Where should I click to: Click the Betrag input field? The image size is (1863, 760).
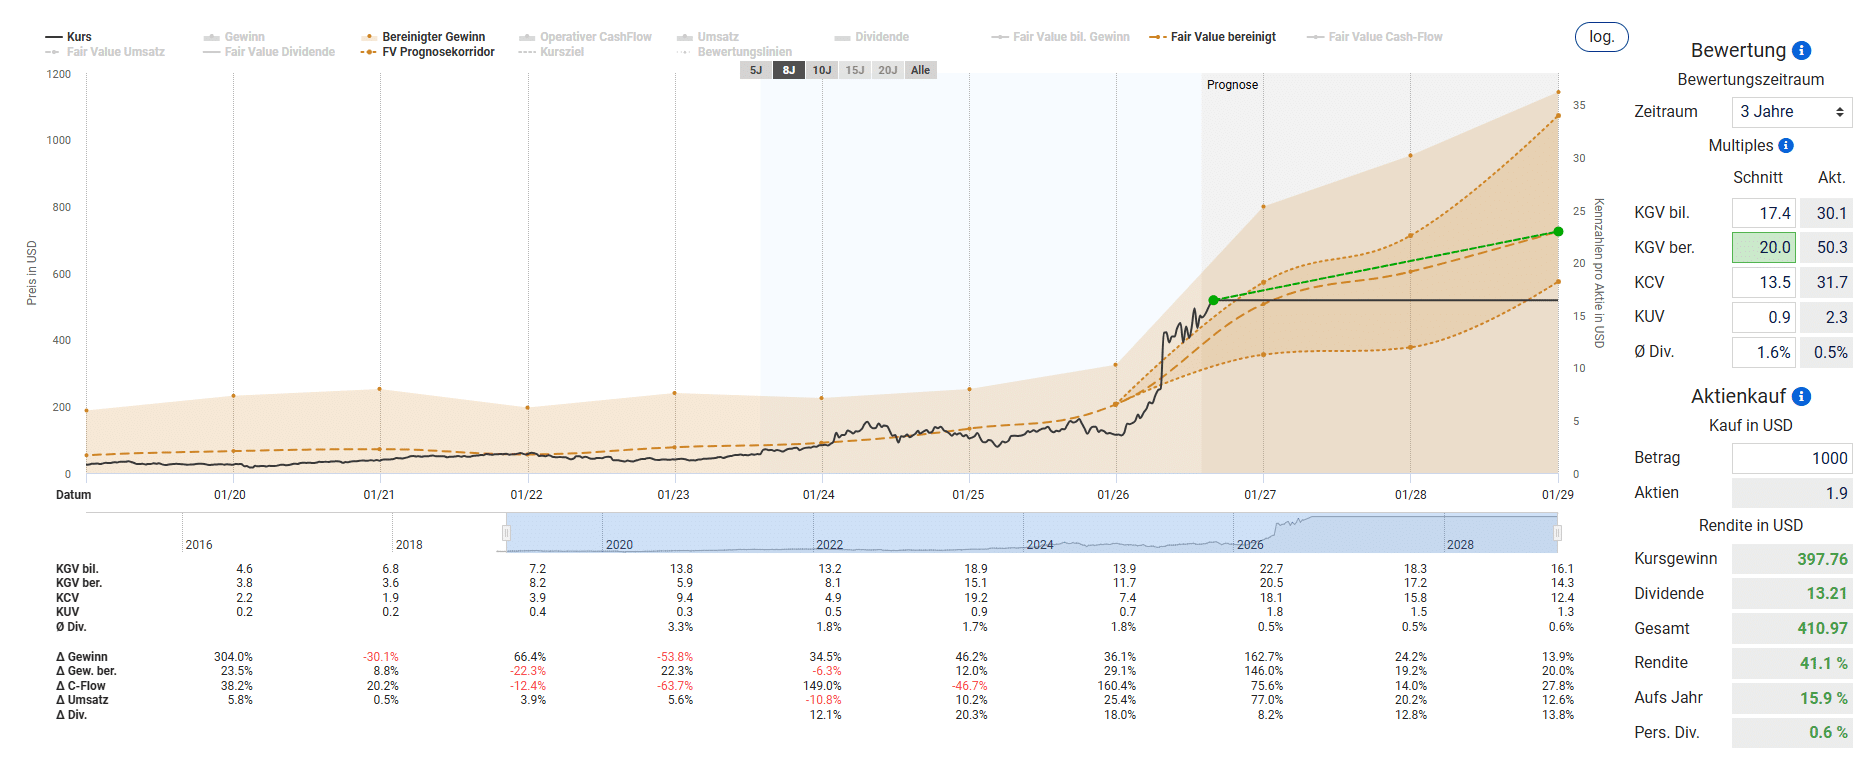point(1792,458)
